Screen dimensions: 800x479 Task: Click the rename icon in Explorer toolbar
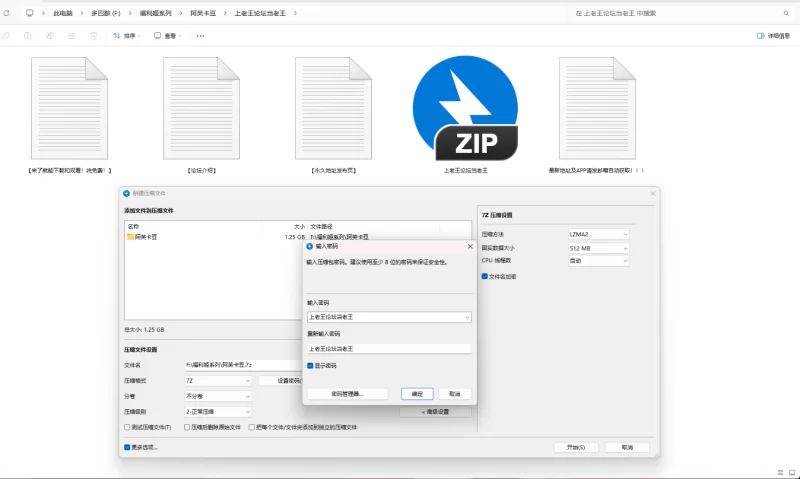49,36
